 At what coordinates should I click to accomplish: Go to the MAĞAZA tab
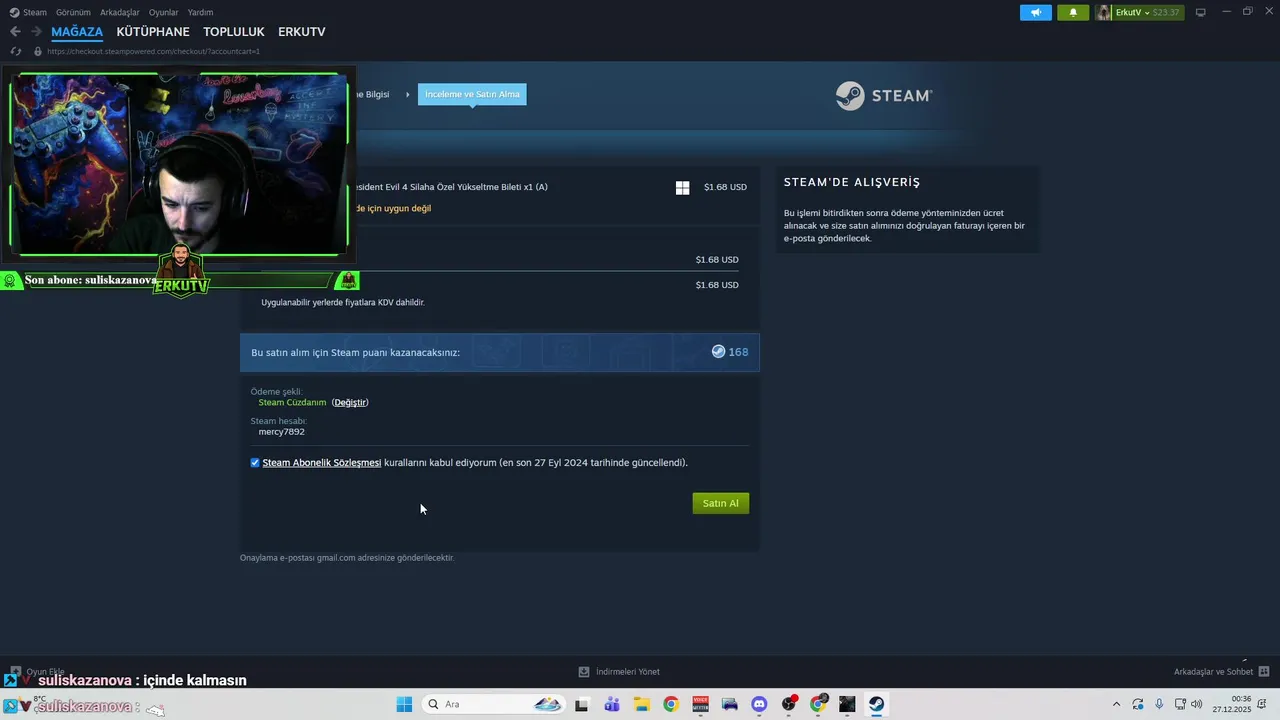click(x=77, y=32)
